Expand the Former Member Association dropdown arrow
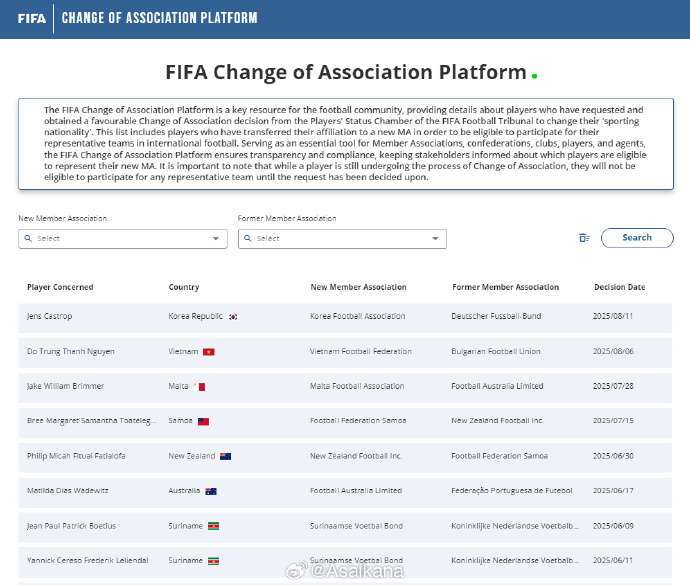The width and height of the screenshot is (690, 585). [435, 239]
